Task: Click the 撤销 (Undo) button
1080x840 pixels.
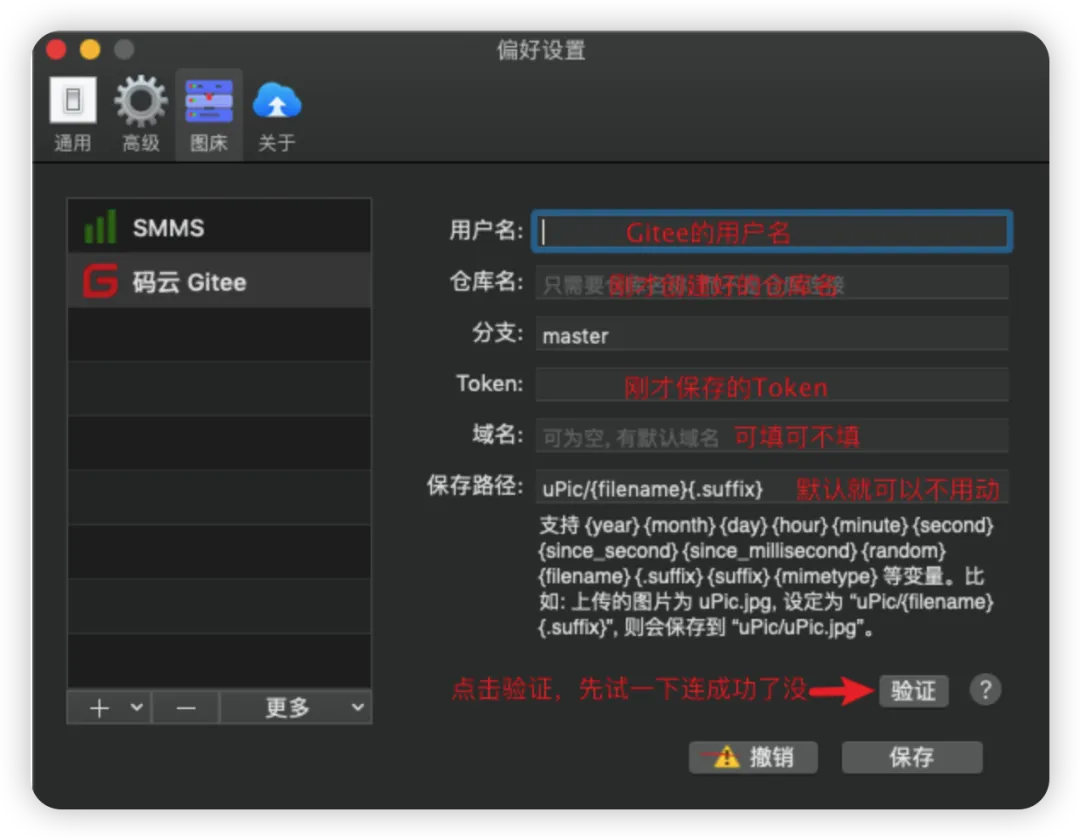Action: click(753, 757)
